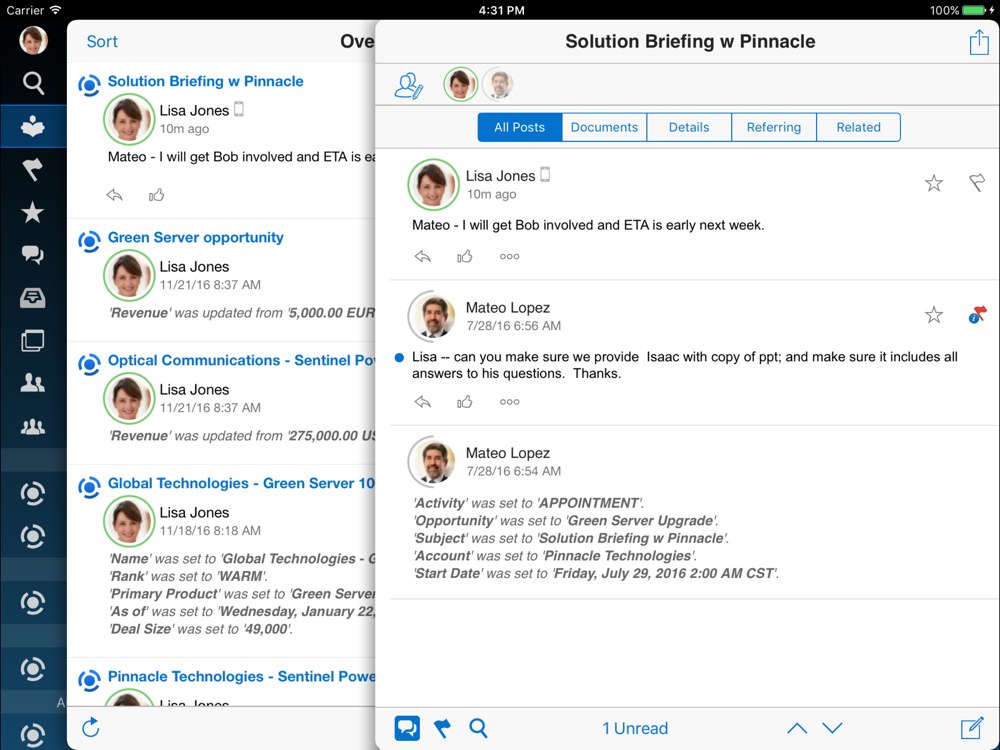Star Lisa Jones's post
This screenshot has width=1000, height=750.
(934, 184)
